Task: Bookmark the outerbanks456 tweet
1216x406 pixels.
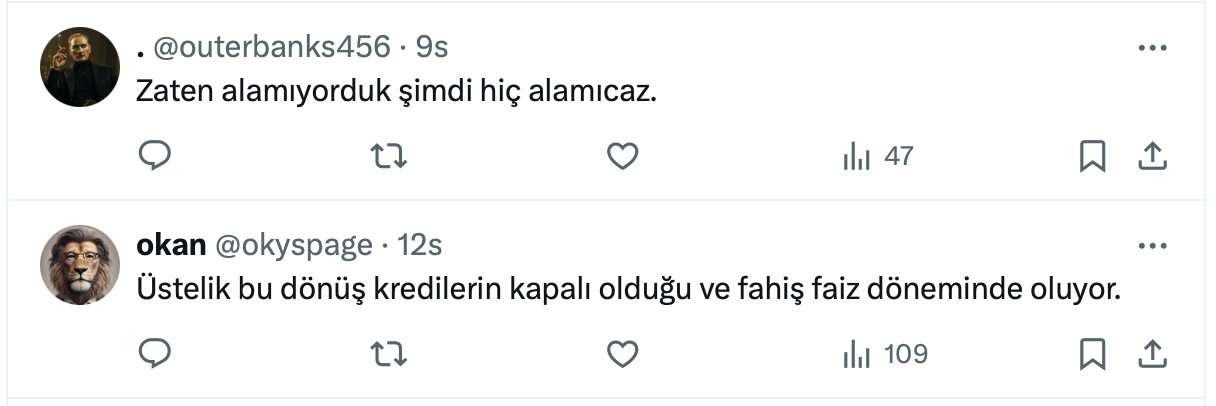Action: (x=1092, y=156)
